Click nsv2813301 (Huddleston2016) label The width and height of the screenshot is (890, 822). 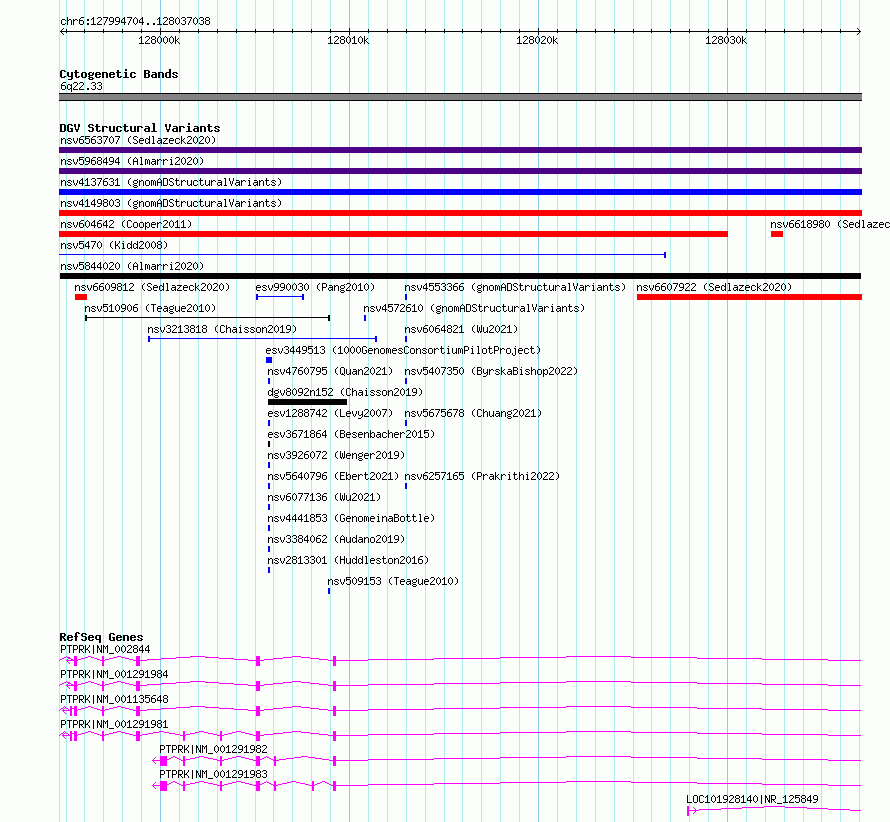tap(348, 560)
